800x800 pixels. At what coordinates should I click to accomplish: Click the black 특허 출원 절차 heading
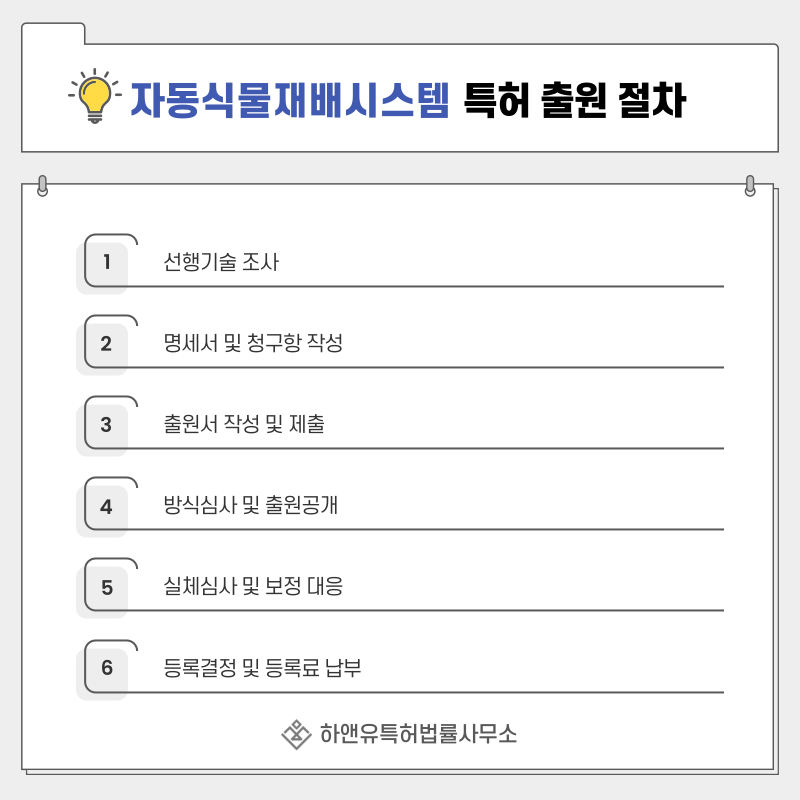click(x=575, y=100)
